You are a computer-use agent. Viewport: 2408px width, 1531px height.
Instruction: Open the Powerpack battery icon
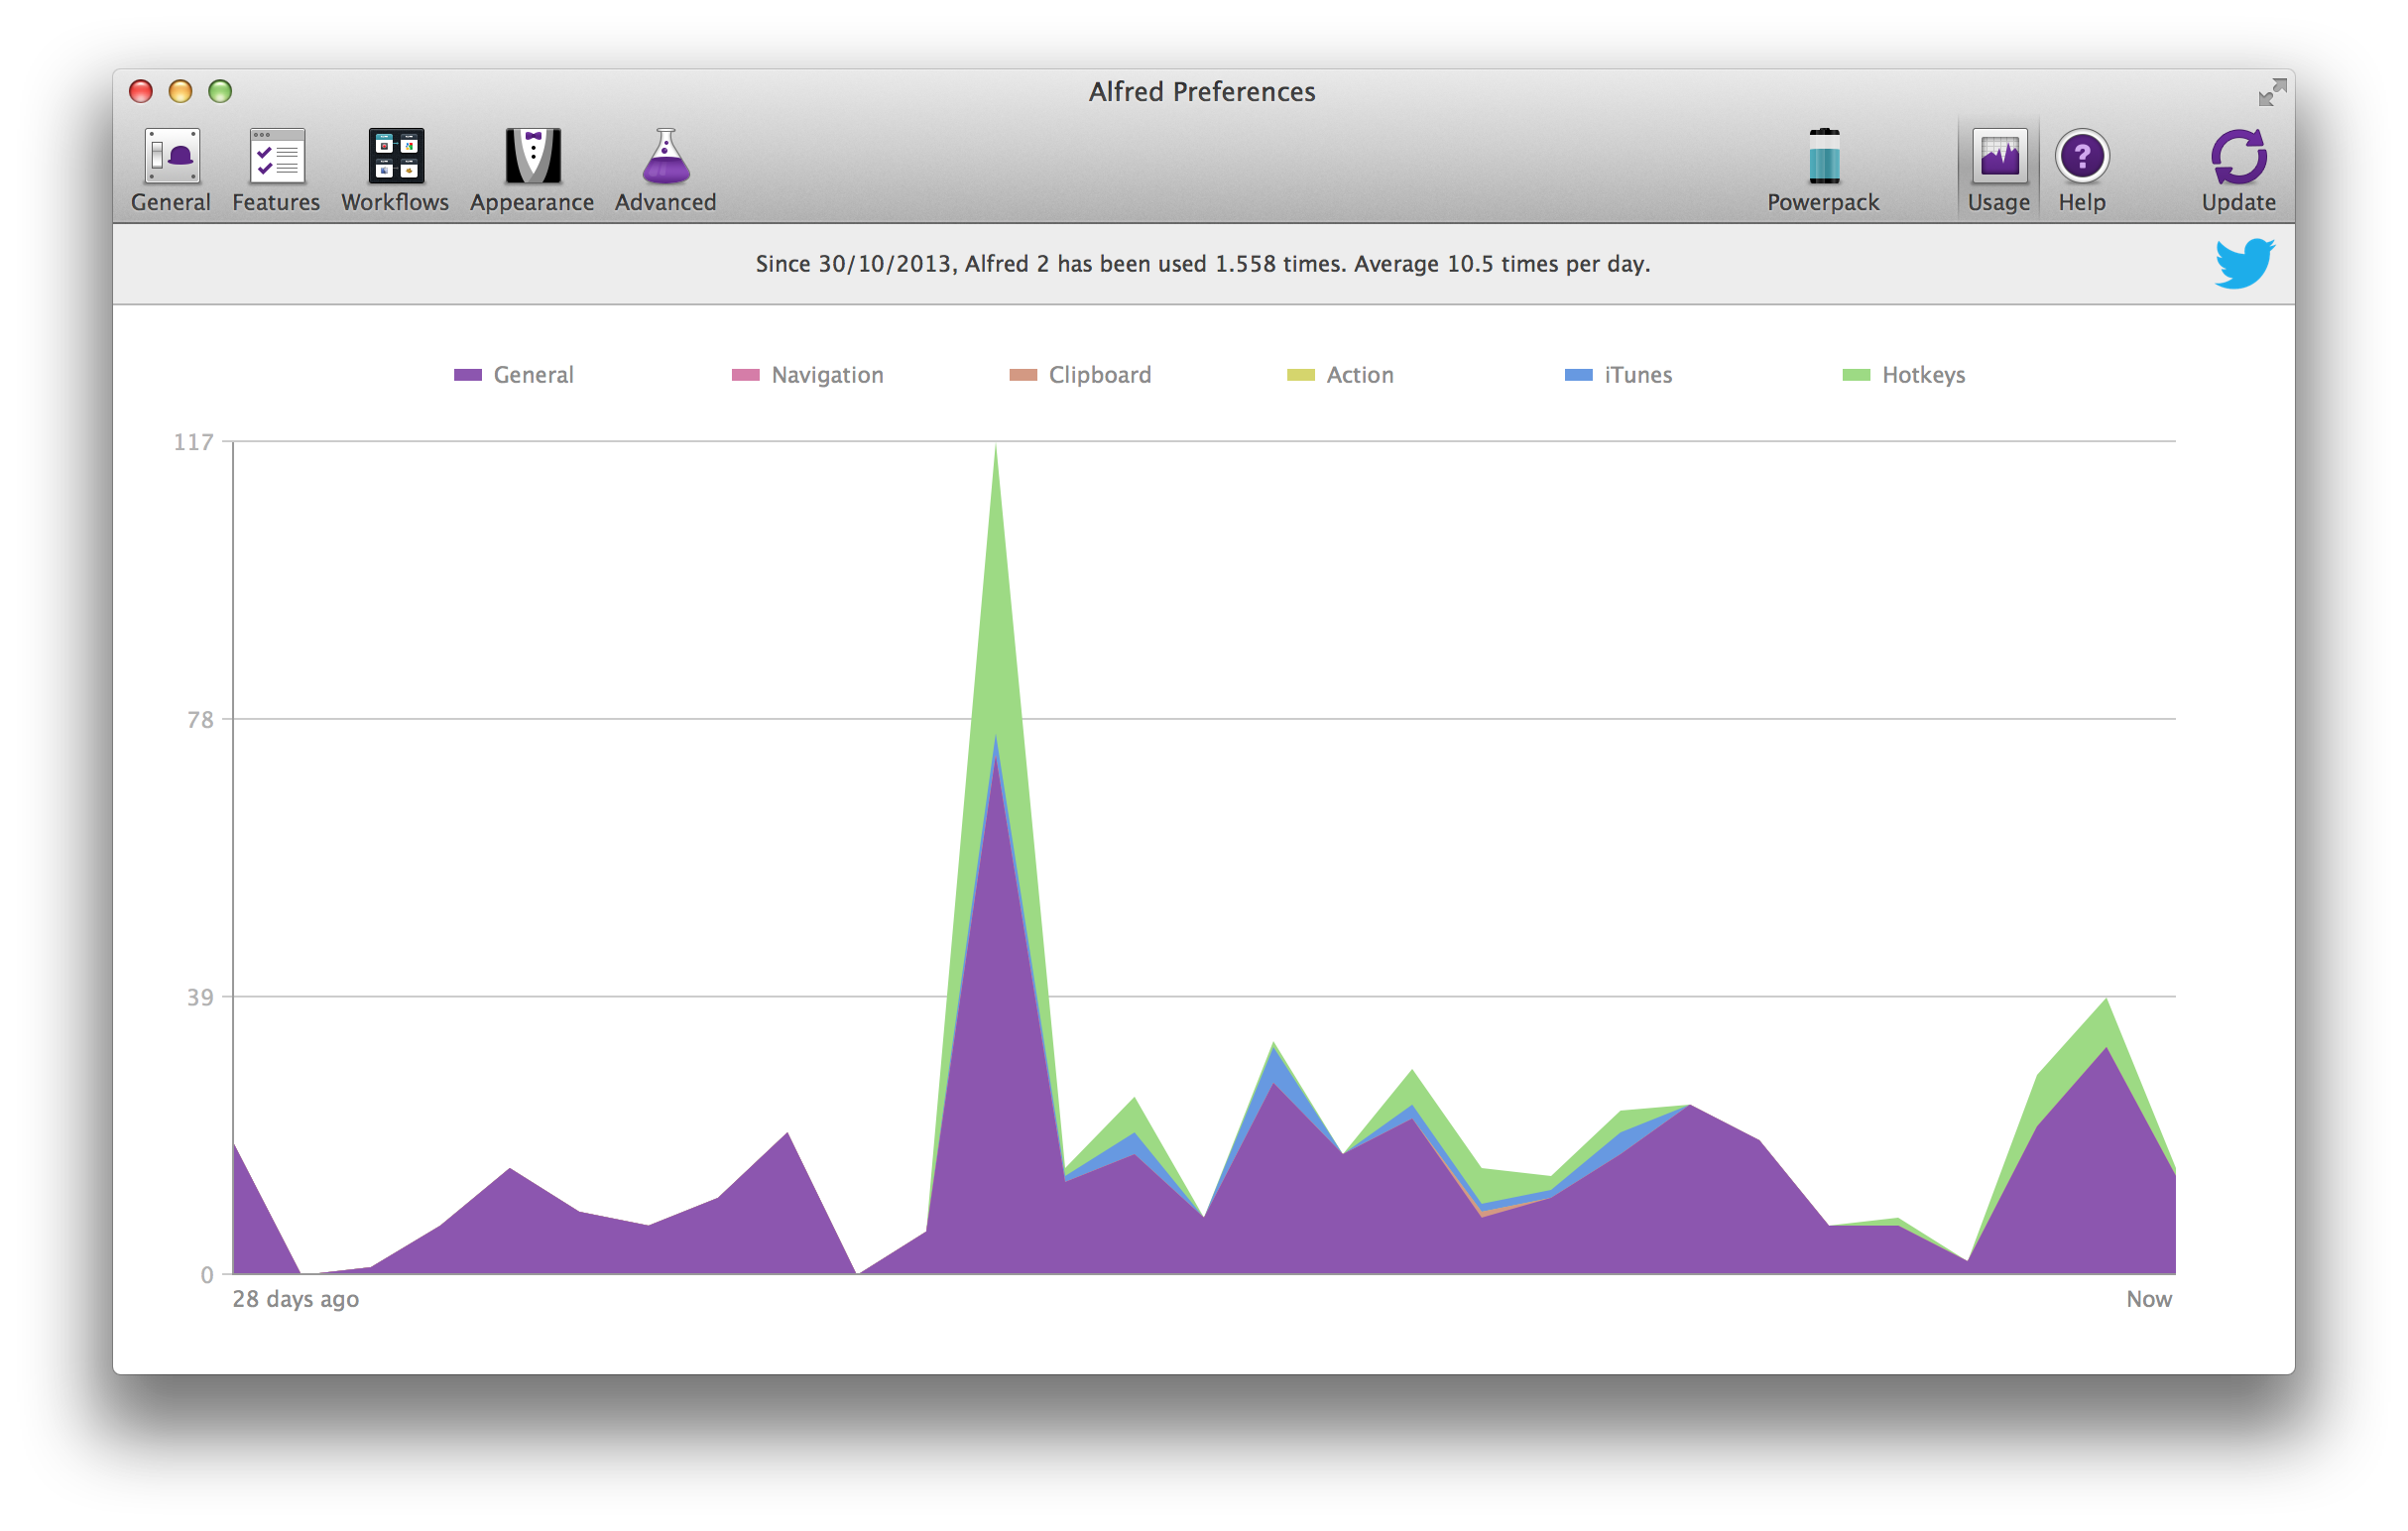[1823, 157]
